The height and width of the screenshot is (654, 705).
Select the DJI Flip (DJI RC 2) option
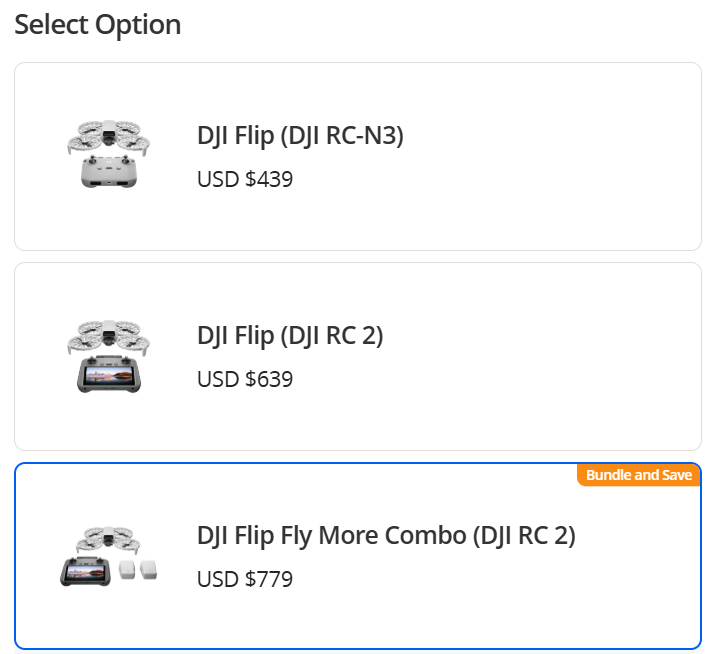click(x=357, y=356)
